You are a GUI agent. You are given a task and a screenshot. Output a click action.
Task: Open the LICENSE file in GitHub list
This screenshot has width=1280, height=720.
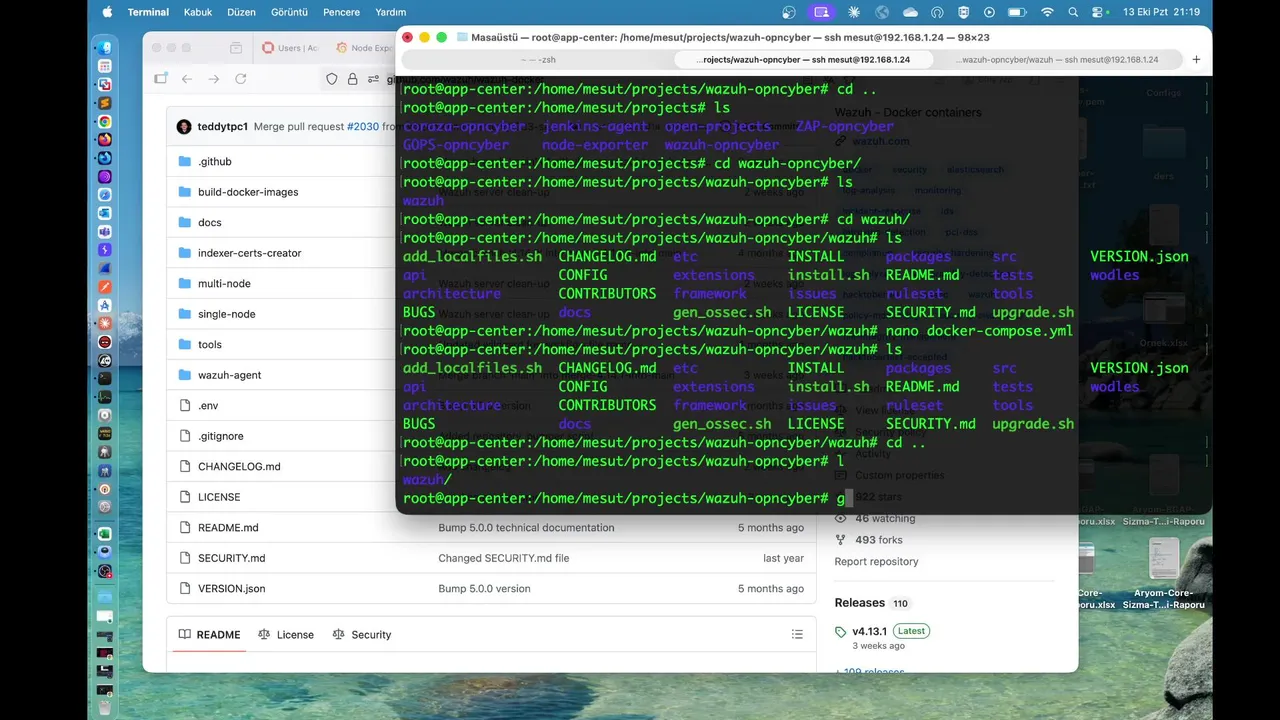click(219, 497)
